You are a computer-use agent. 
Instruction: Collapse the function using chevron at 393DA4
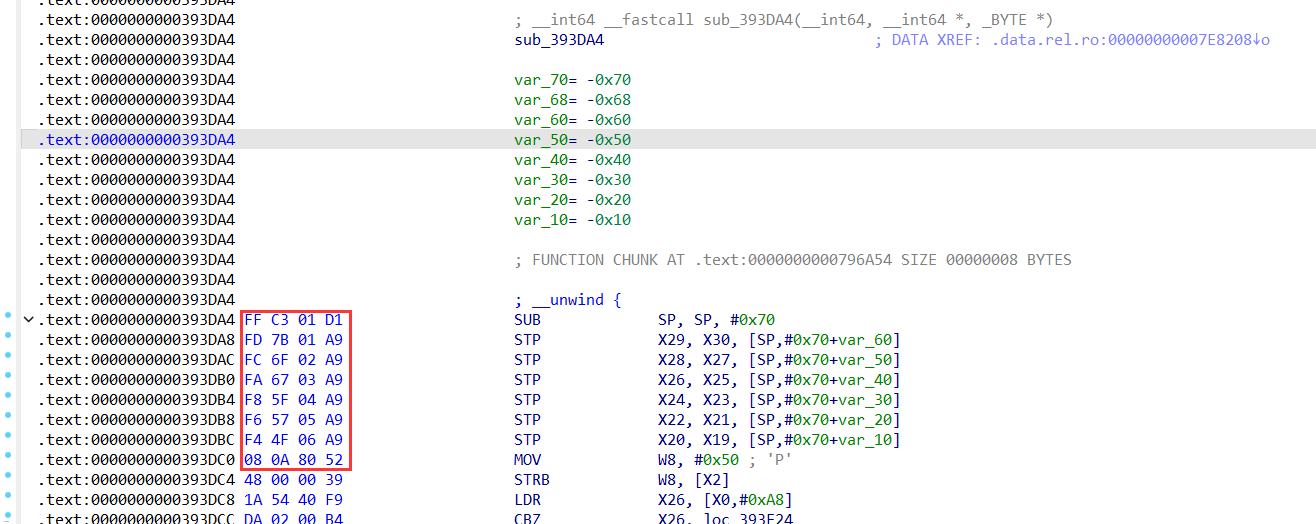pos(28,320)
